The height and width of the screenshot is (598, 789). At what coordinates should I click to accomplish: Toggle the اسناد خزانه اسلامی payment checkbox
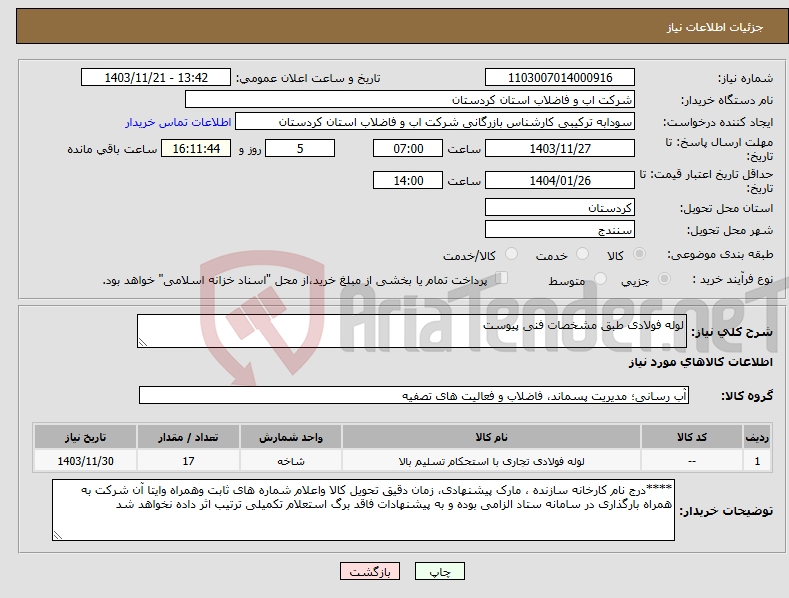tap(502, 277)
